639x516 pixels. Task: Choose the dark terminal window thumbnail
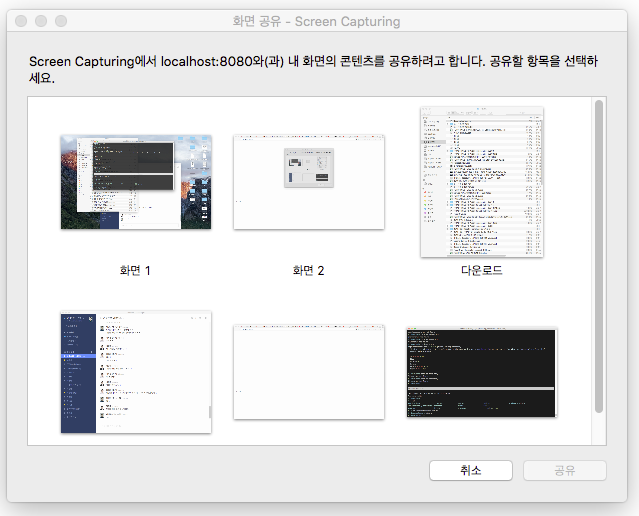[x=482, y=372]
